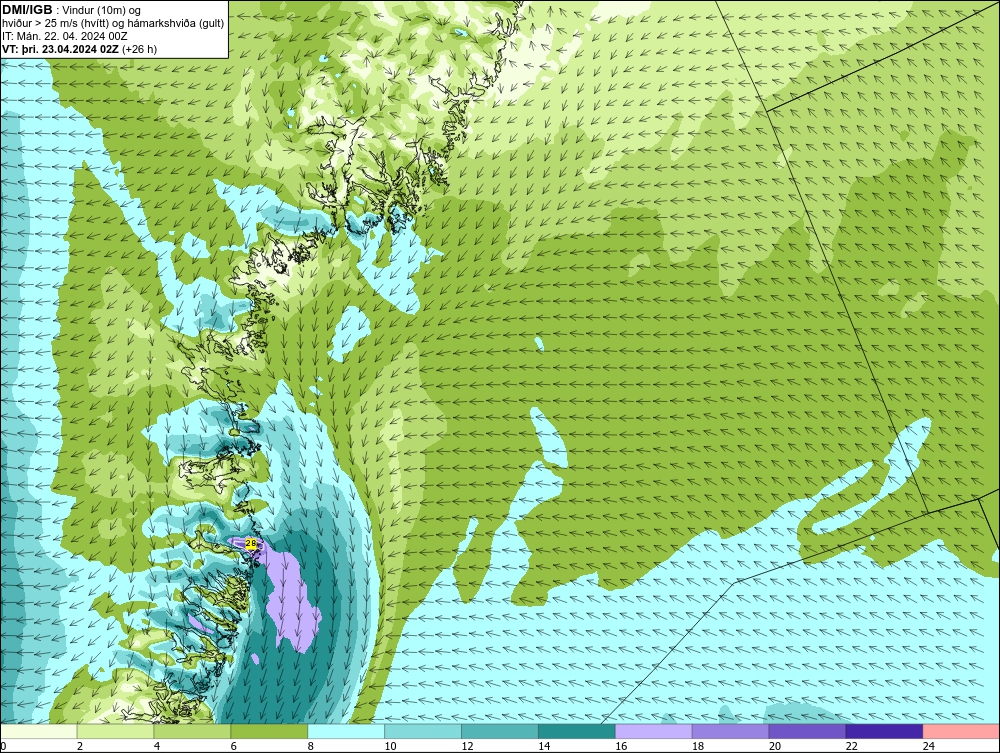The width and height of the screenshot is (1000, 753).
Task: Click the purple 18–20 legend swatch
Action: click(730, 731)
